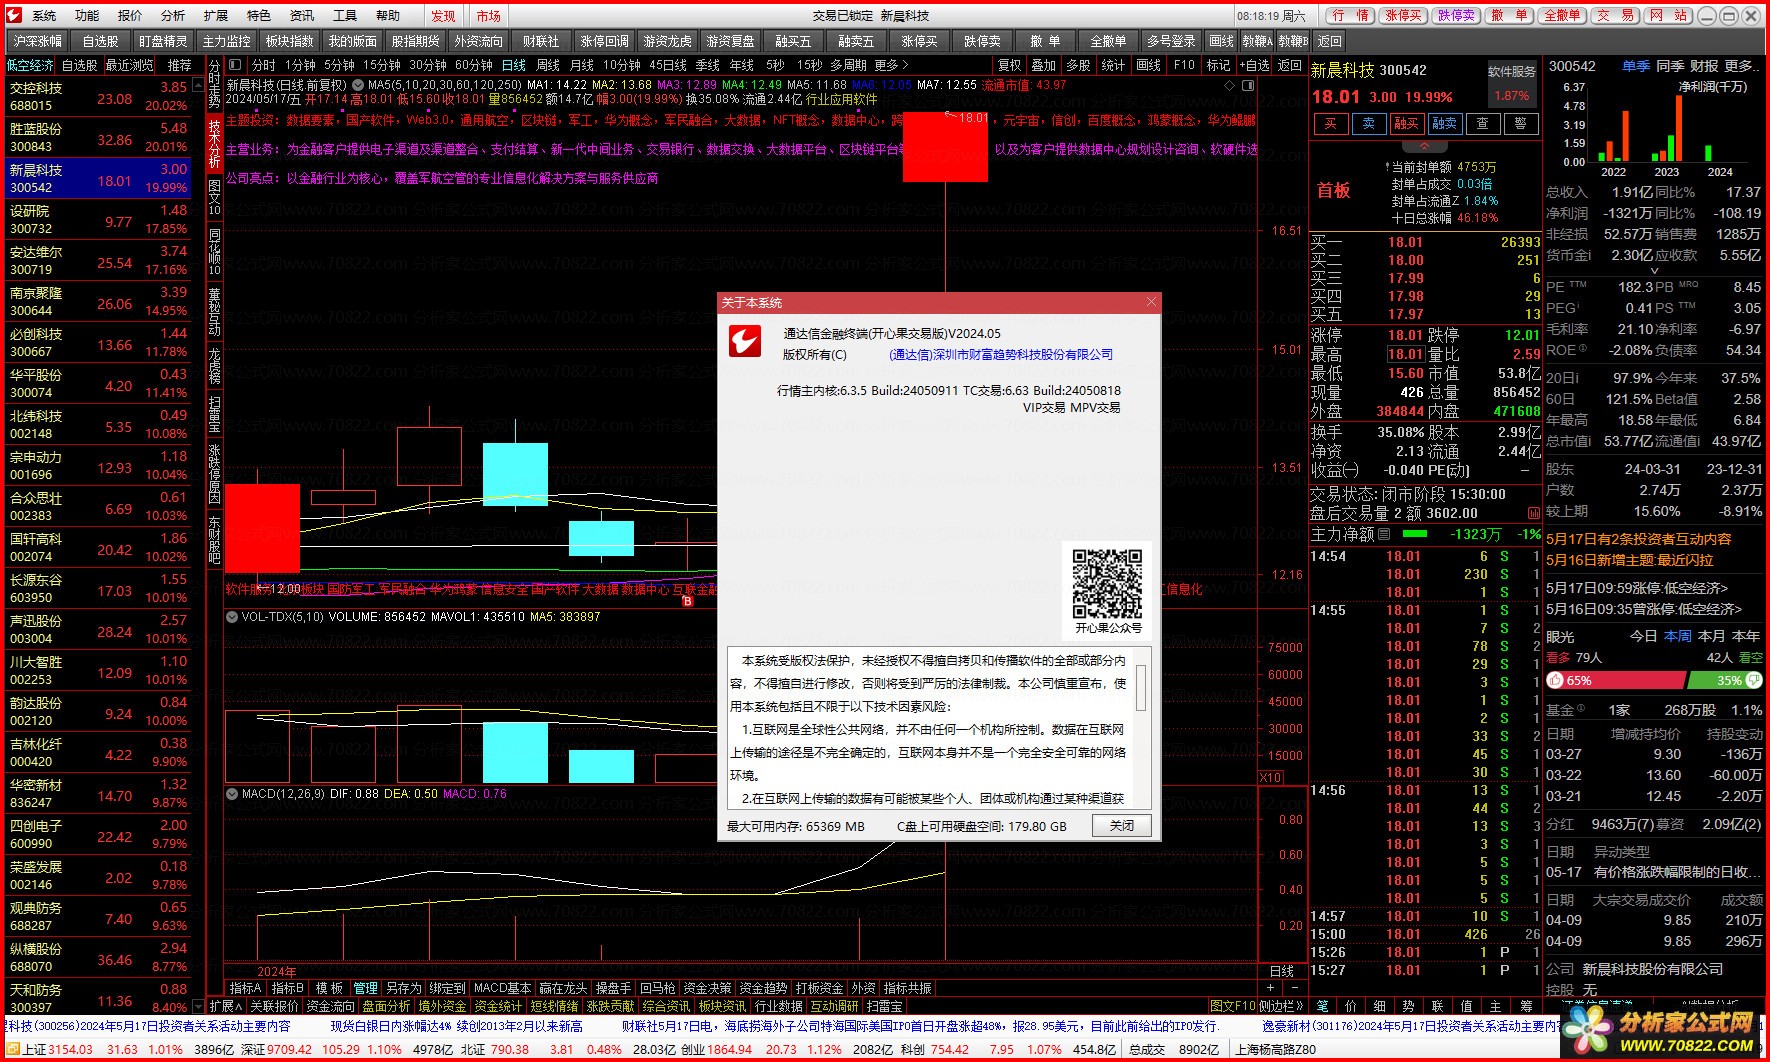Click the window-split icon atop the K-line chart
This screenshot has width=1770, height=1062.
click(1248, 86)
